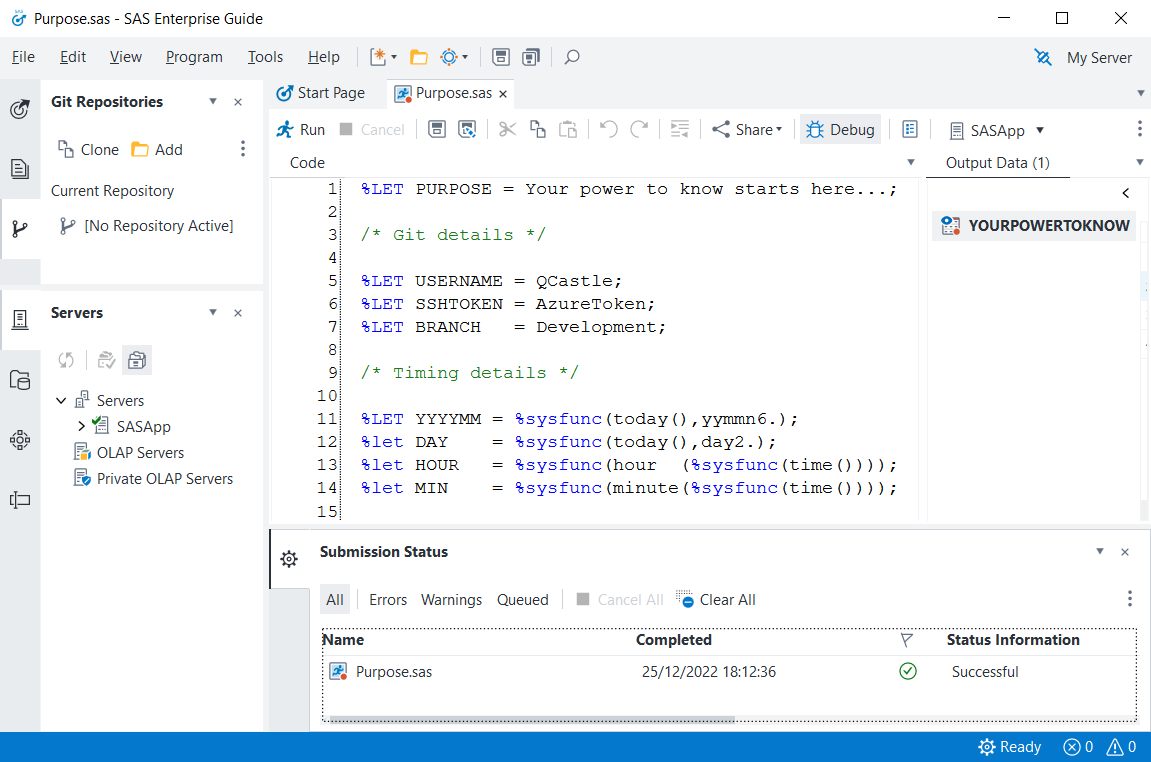
Task: Open the Program menu
Action: point(194,57)
